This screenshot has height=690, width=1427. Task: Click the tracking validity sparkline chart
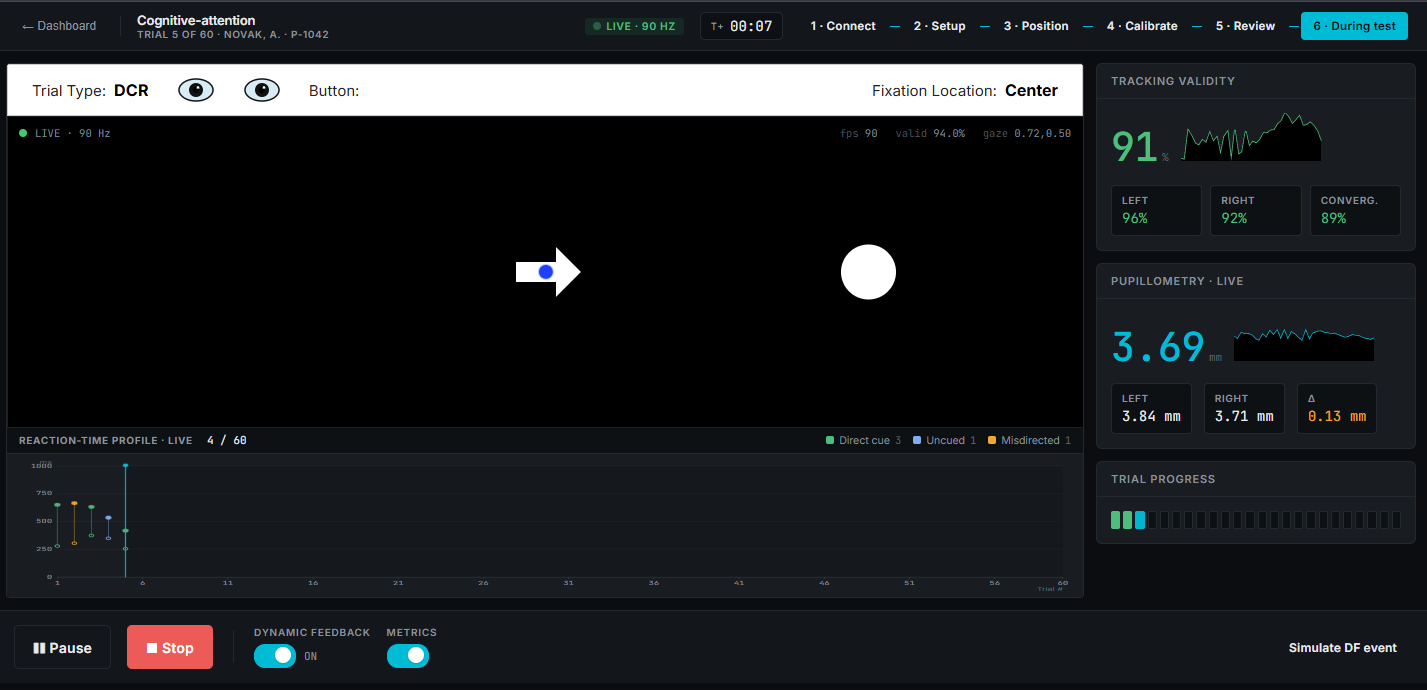pyautogui.click(x=1252, y=138)
